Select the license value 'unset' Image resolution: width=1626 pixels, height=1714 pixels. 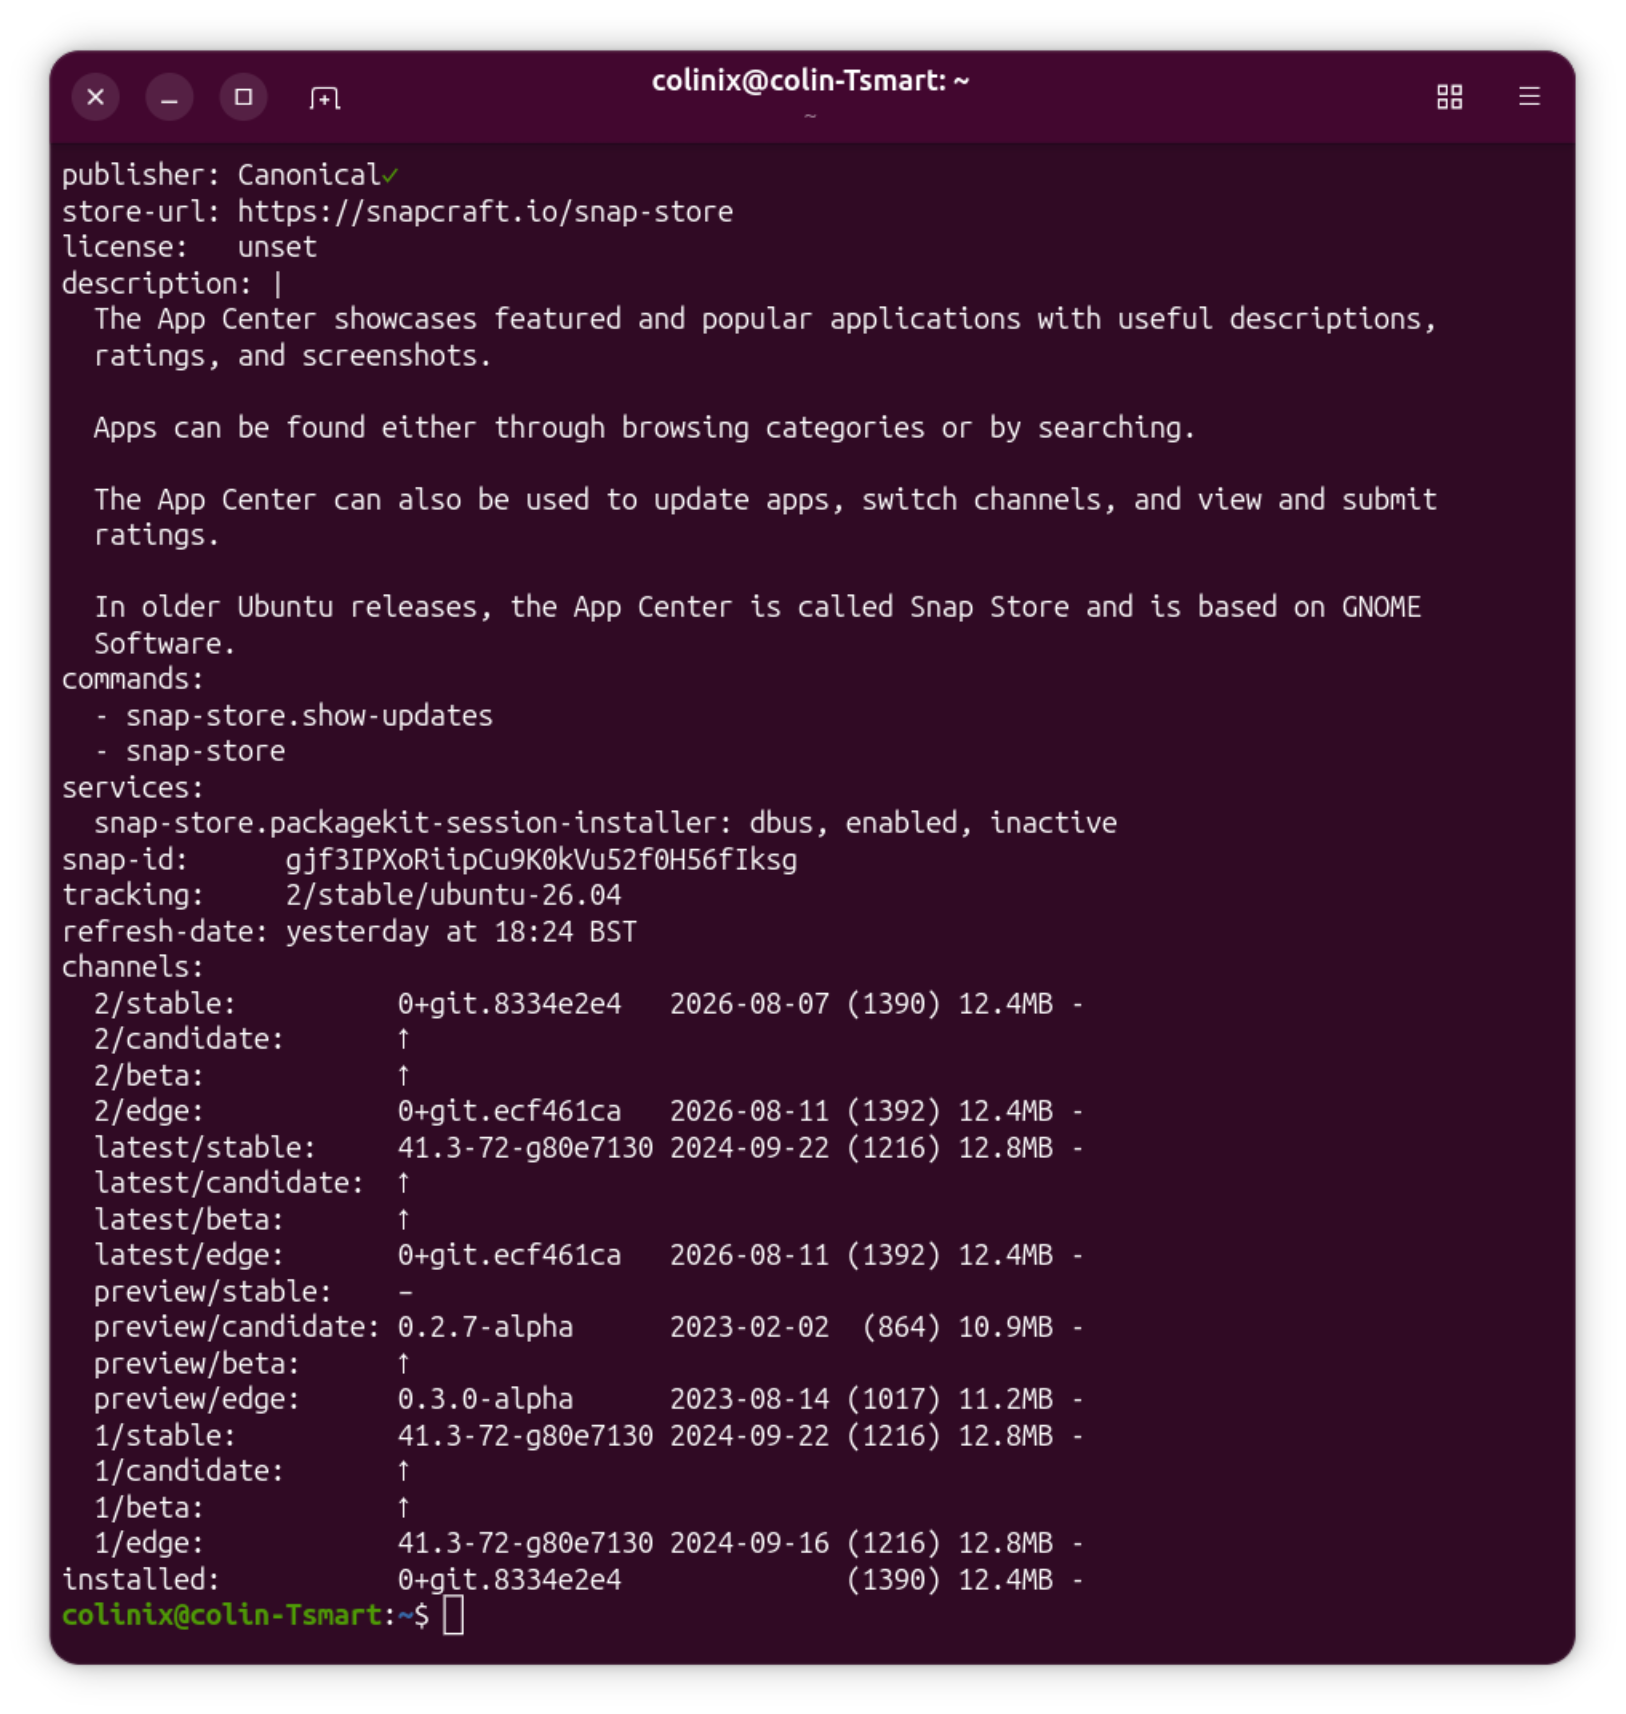(x=277, y=247)
